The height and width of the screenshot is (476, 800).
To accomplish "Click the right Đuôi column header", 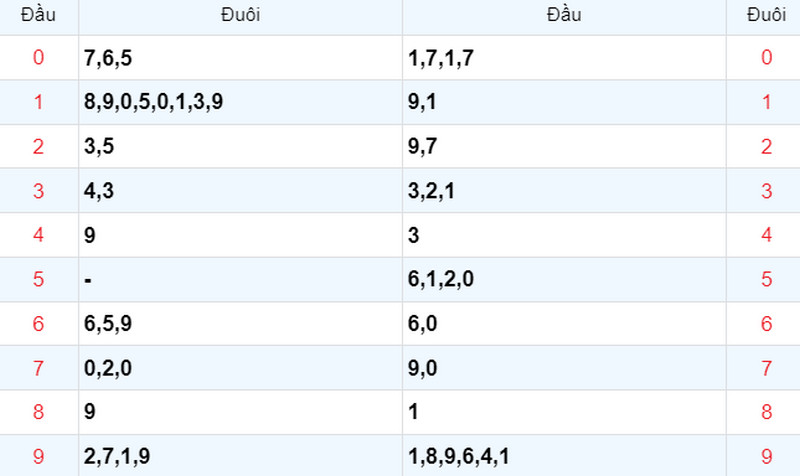I will (x=766, y=15).
